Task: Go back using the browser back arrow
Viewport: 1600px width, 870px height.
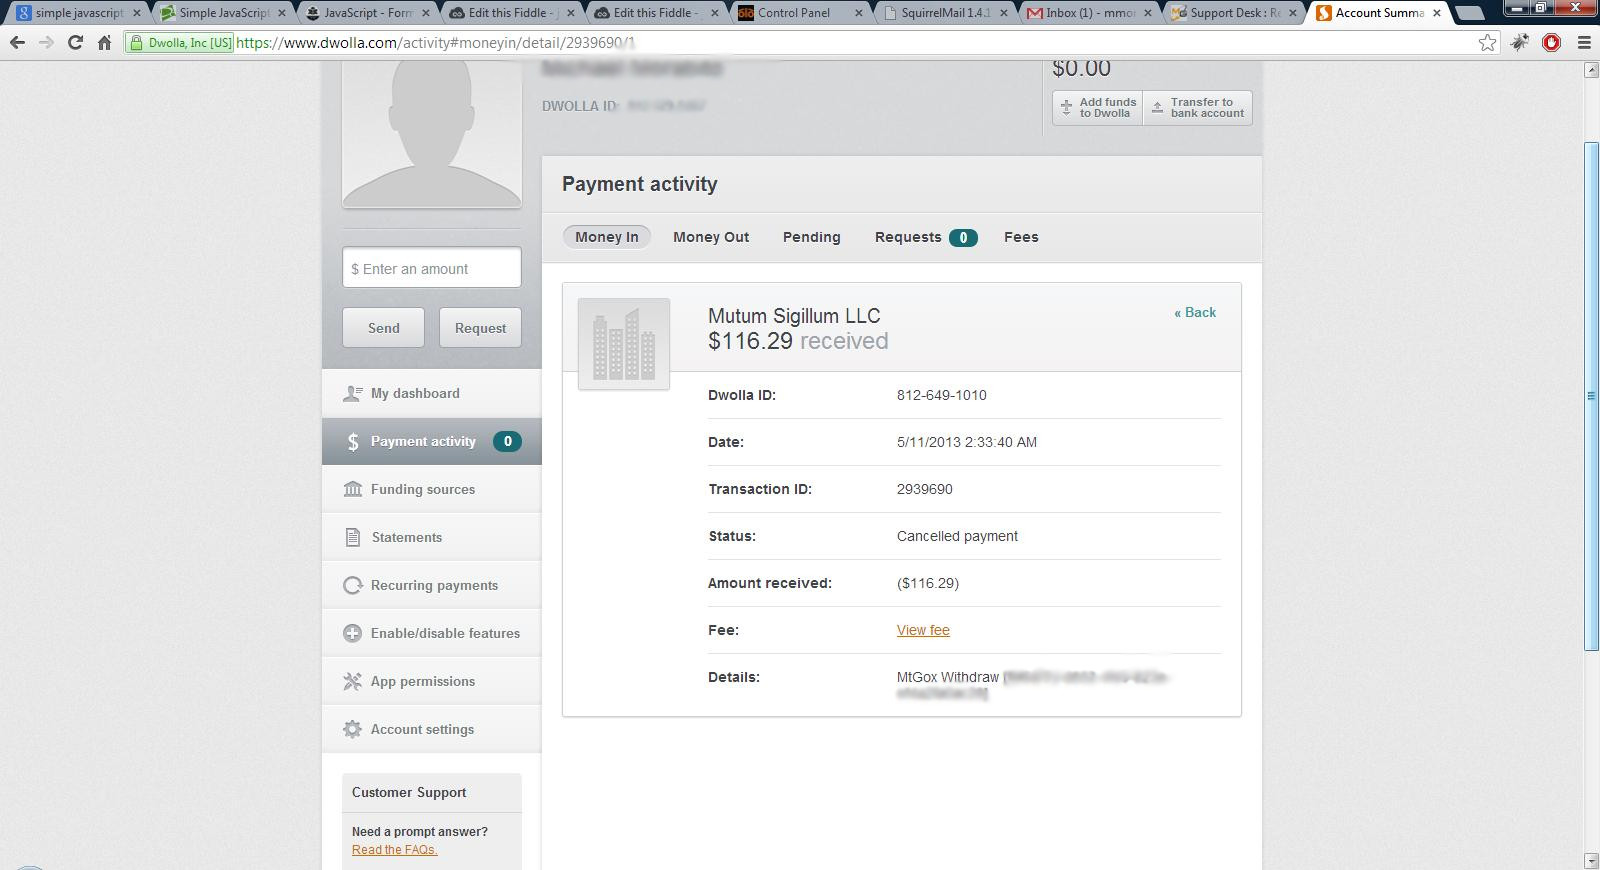Action: (x=17, y=43)
